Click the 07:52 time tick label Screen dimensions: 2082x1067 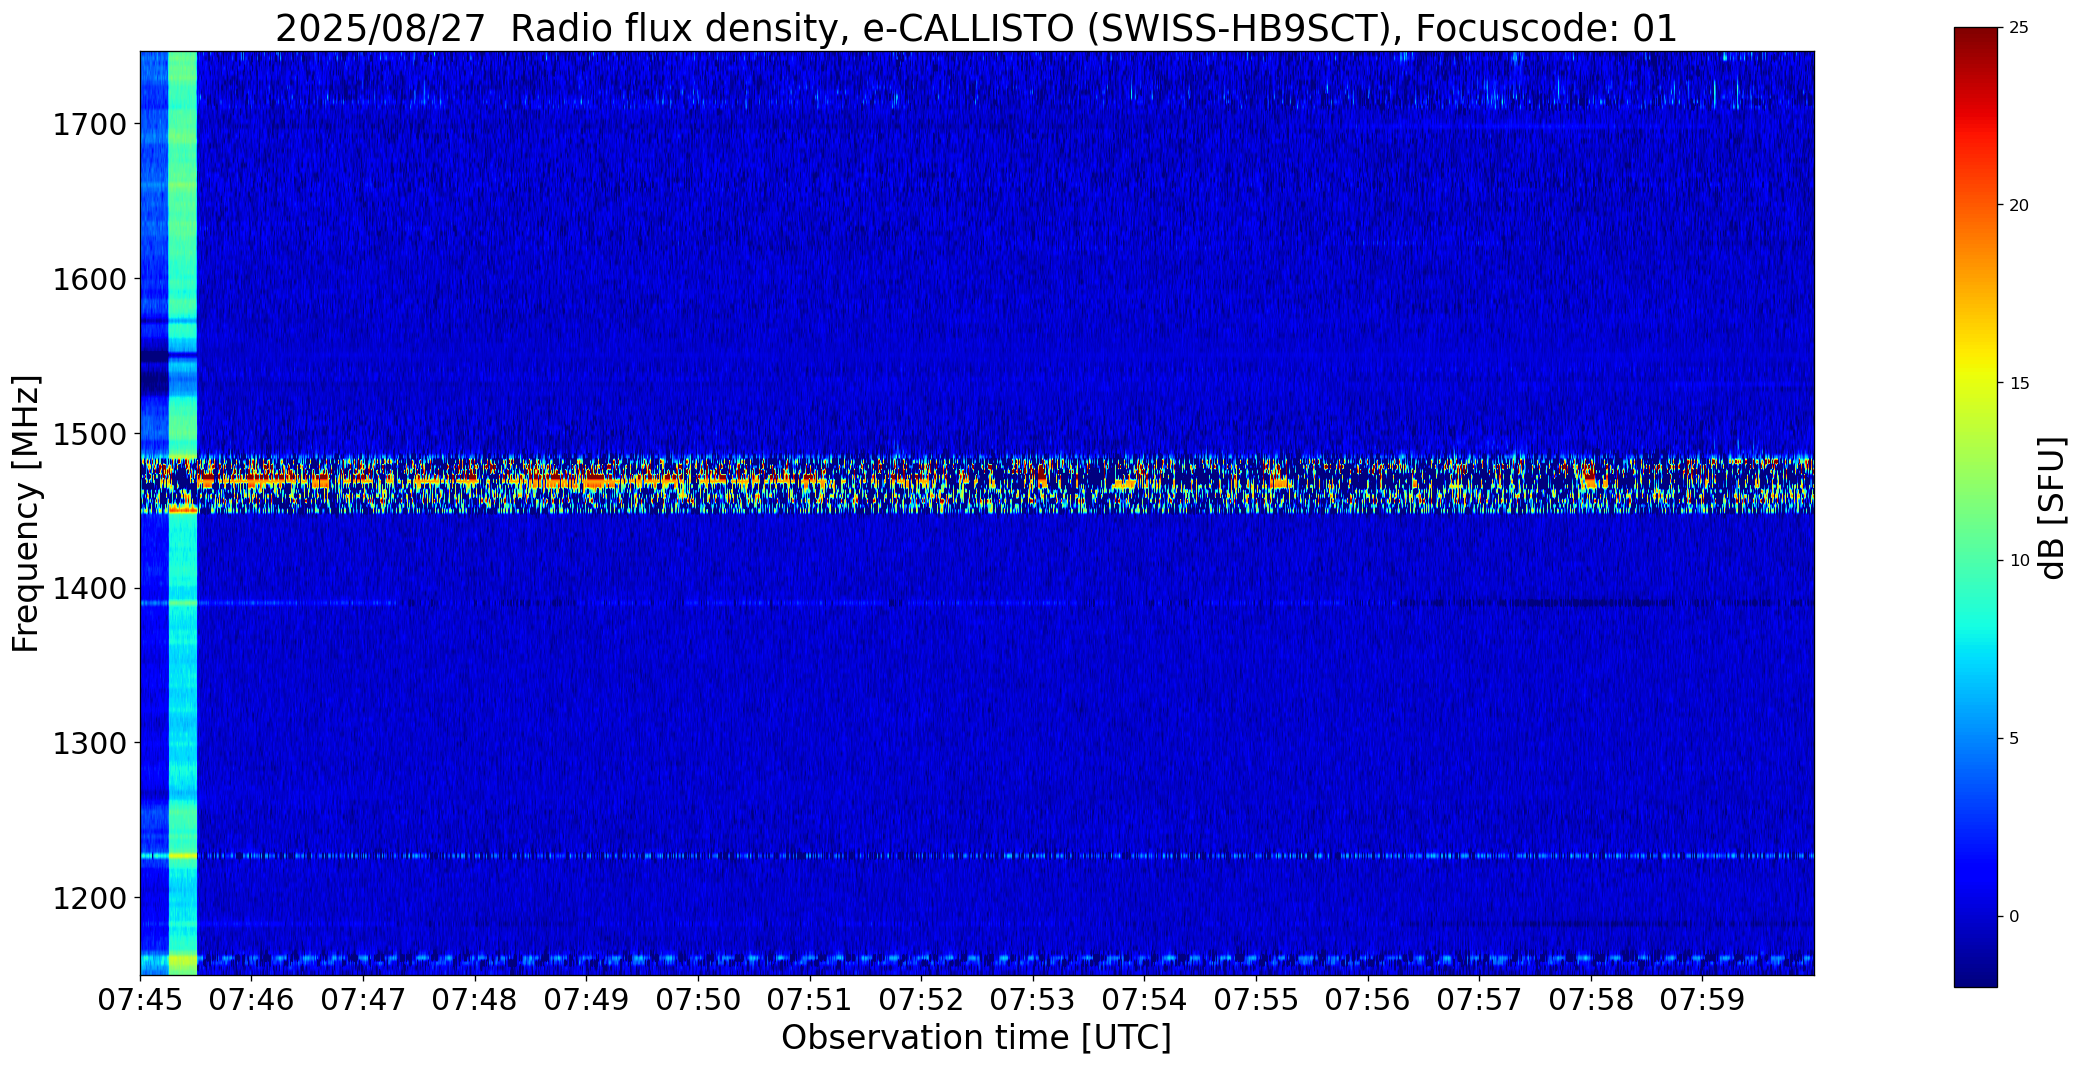921,1000
